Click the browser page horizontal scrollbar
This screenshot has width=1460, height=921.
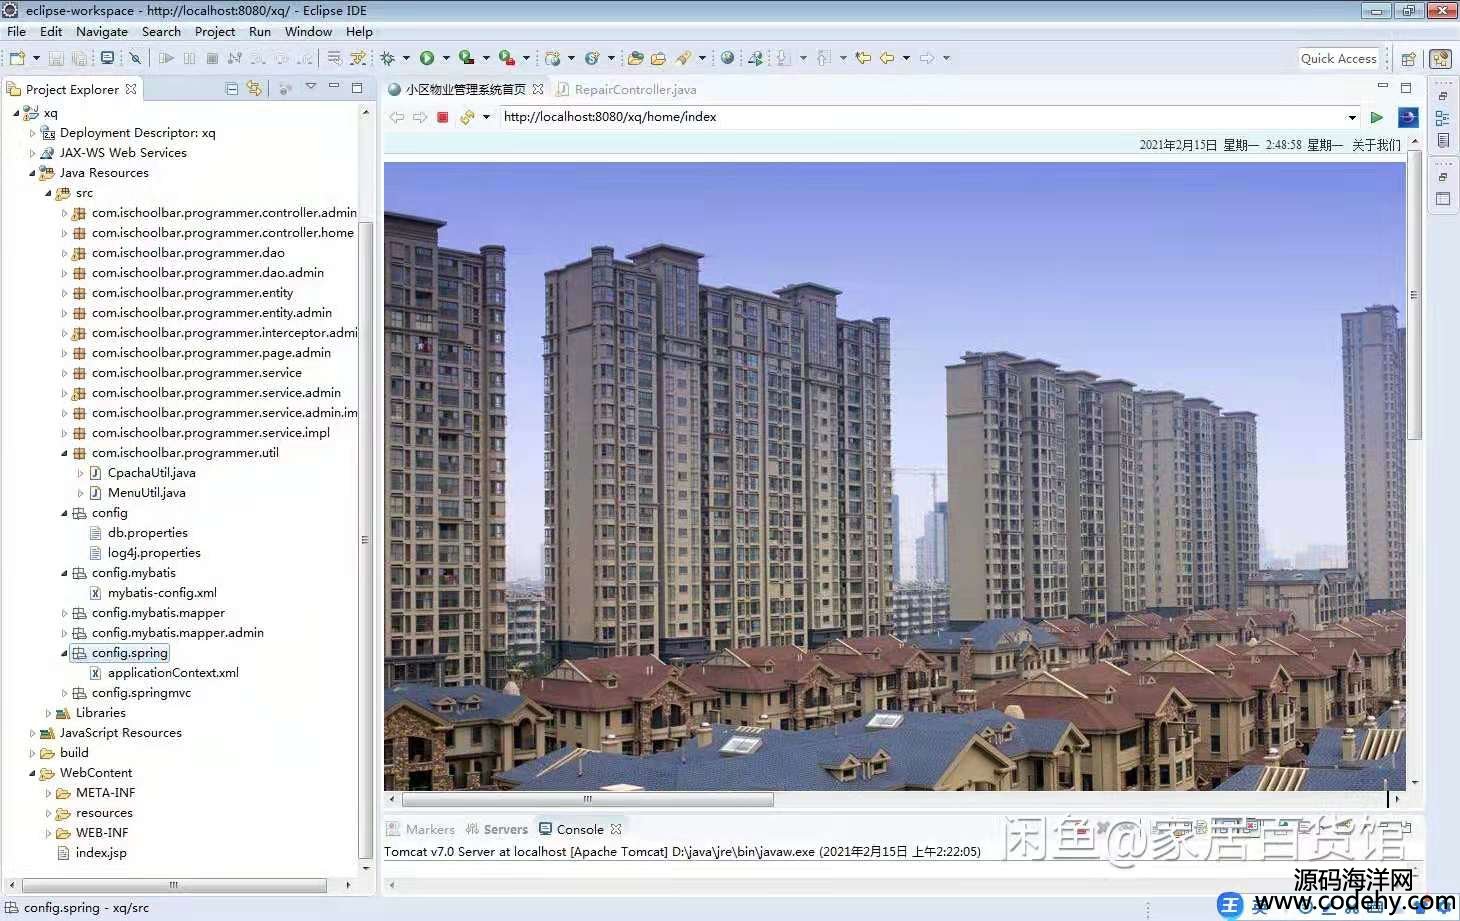pyautogui.click(x=588, y=799)
